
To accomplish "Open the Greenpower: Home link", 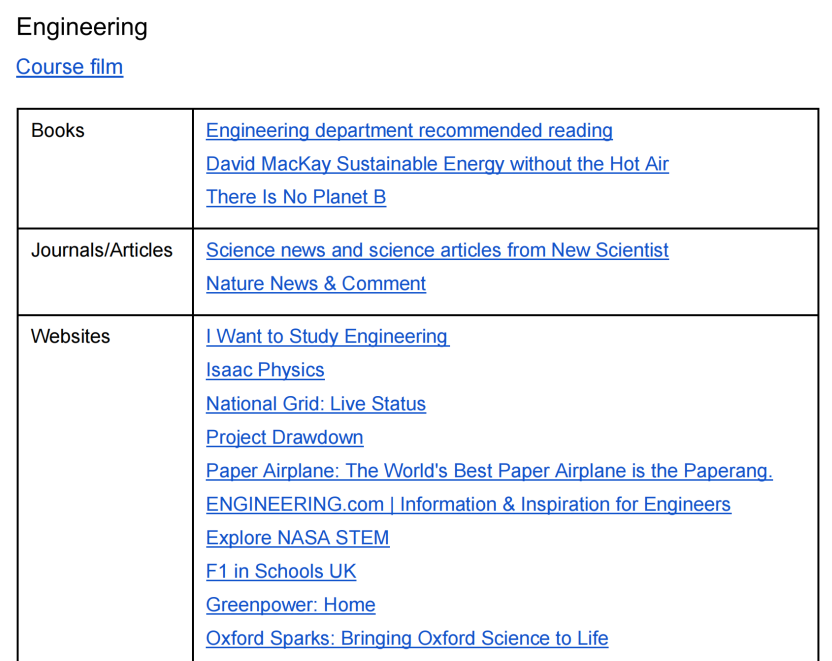I will tap(291, 605).
